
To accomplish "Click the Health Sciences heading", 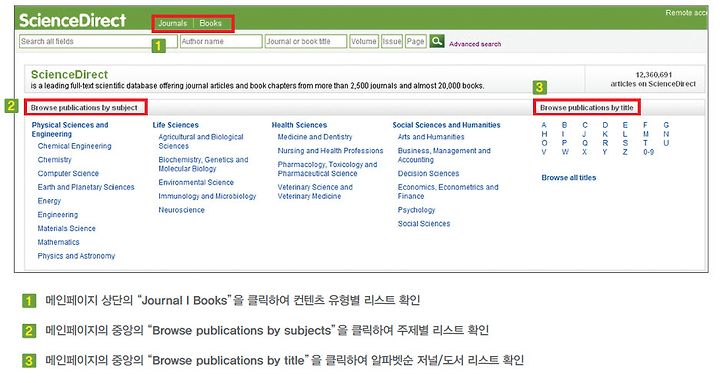I will click(x=299, y=125).
